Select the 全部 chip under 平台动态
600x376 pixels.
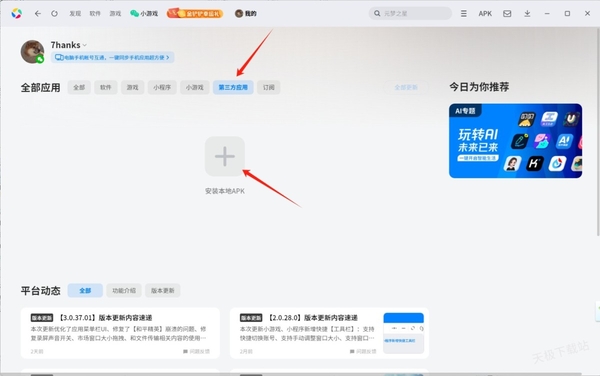point(85,290)
